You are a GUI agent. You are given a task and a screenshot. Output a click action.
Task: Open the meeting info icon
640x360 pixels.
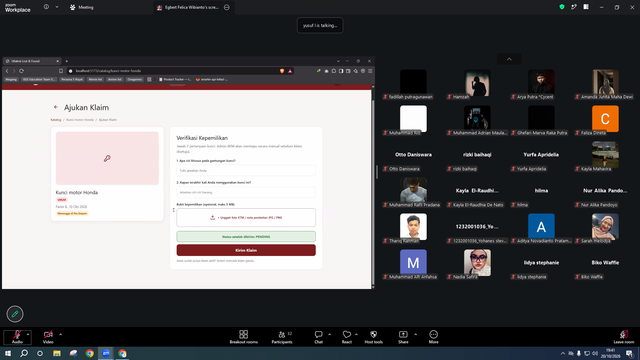tap(46, 7)
